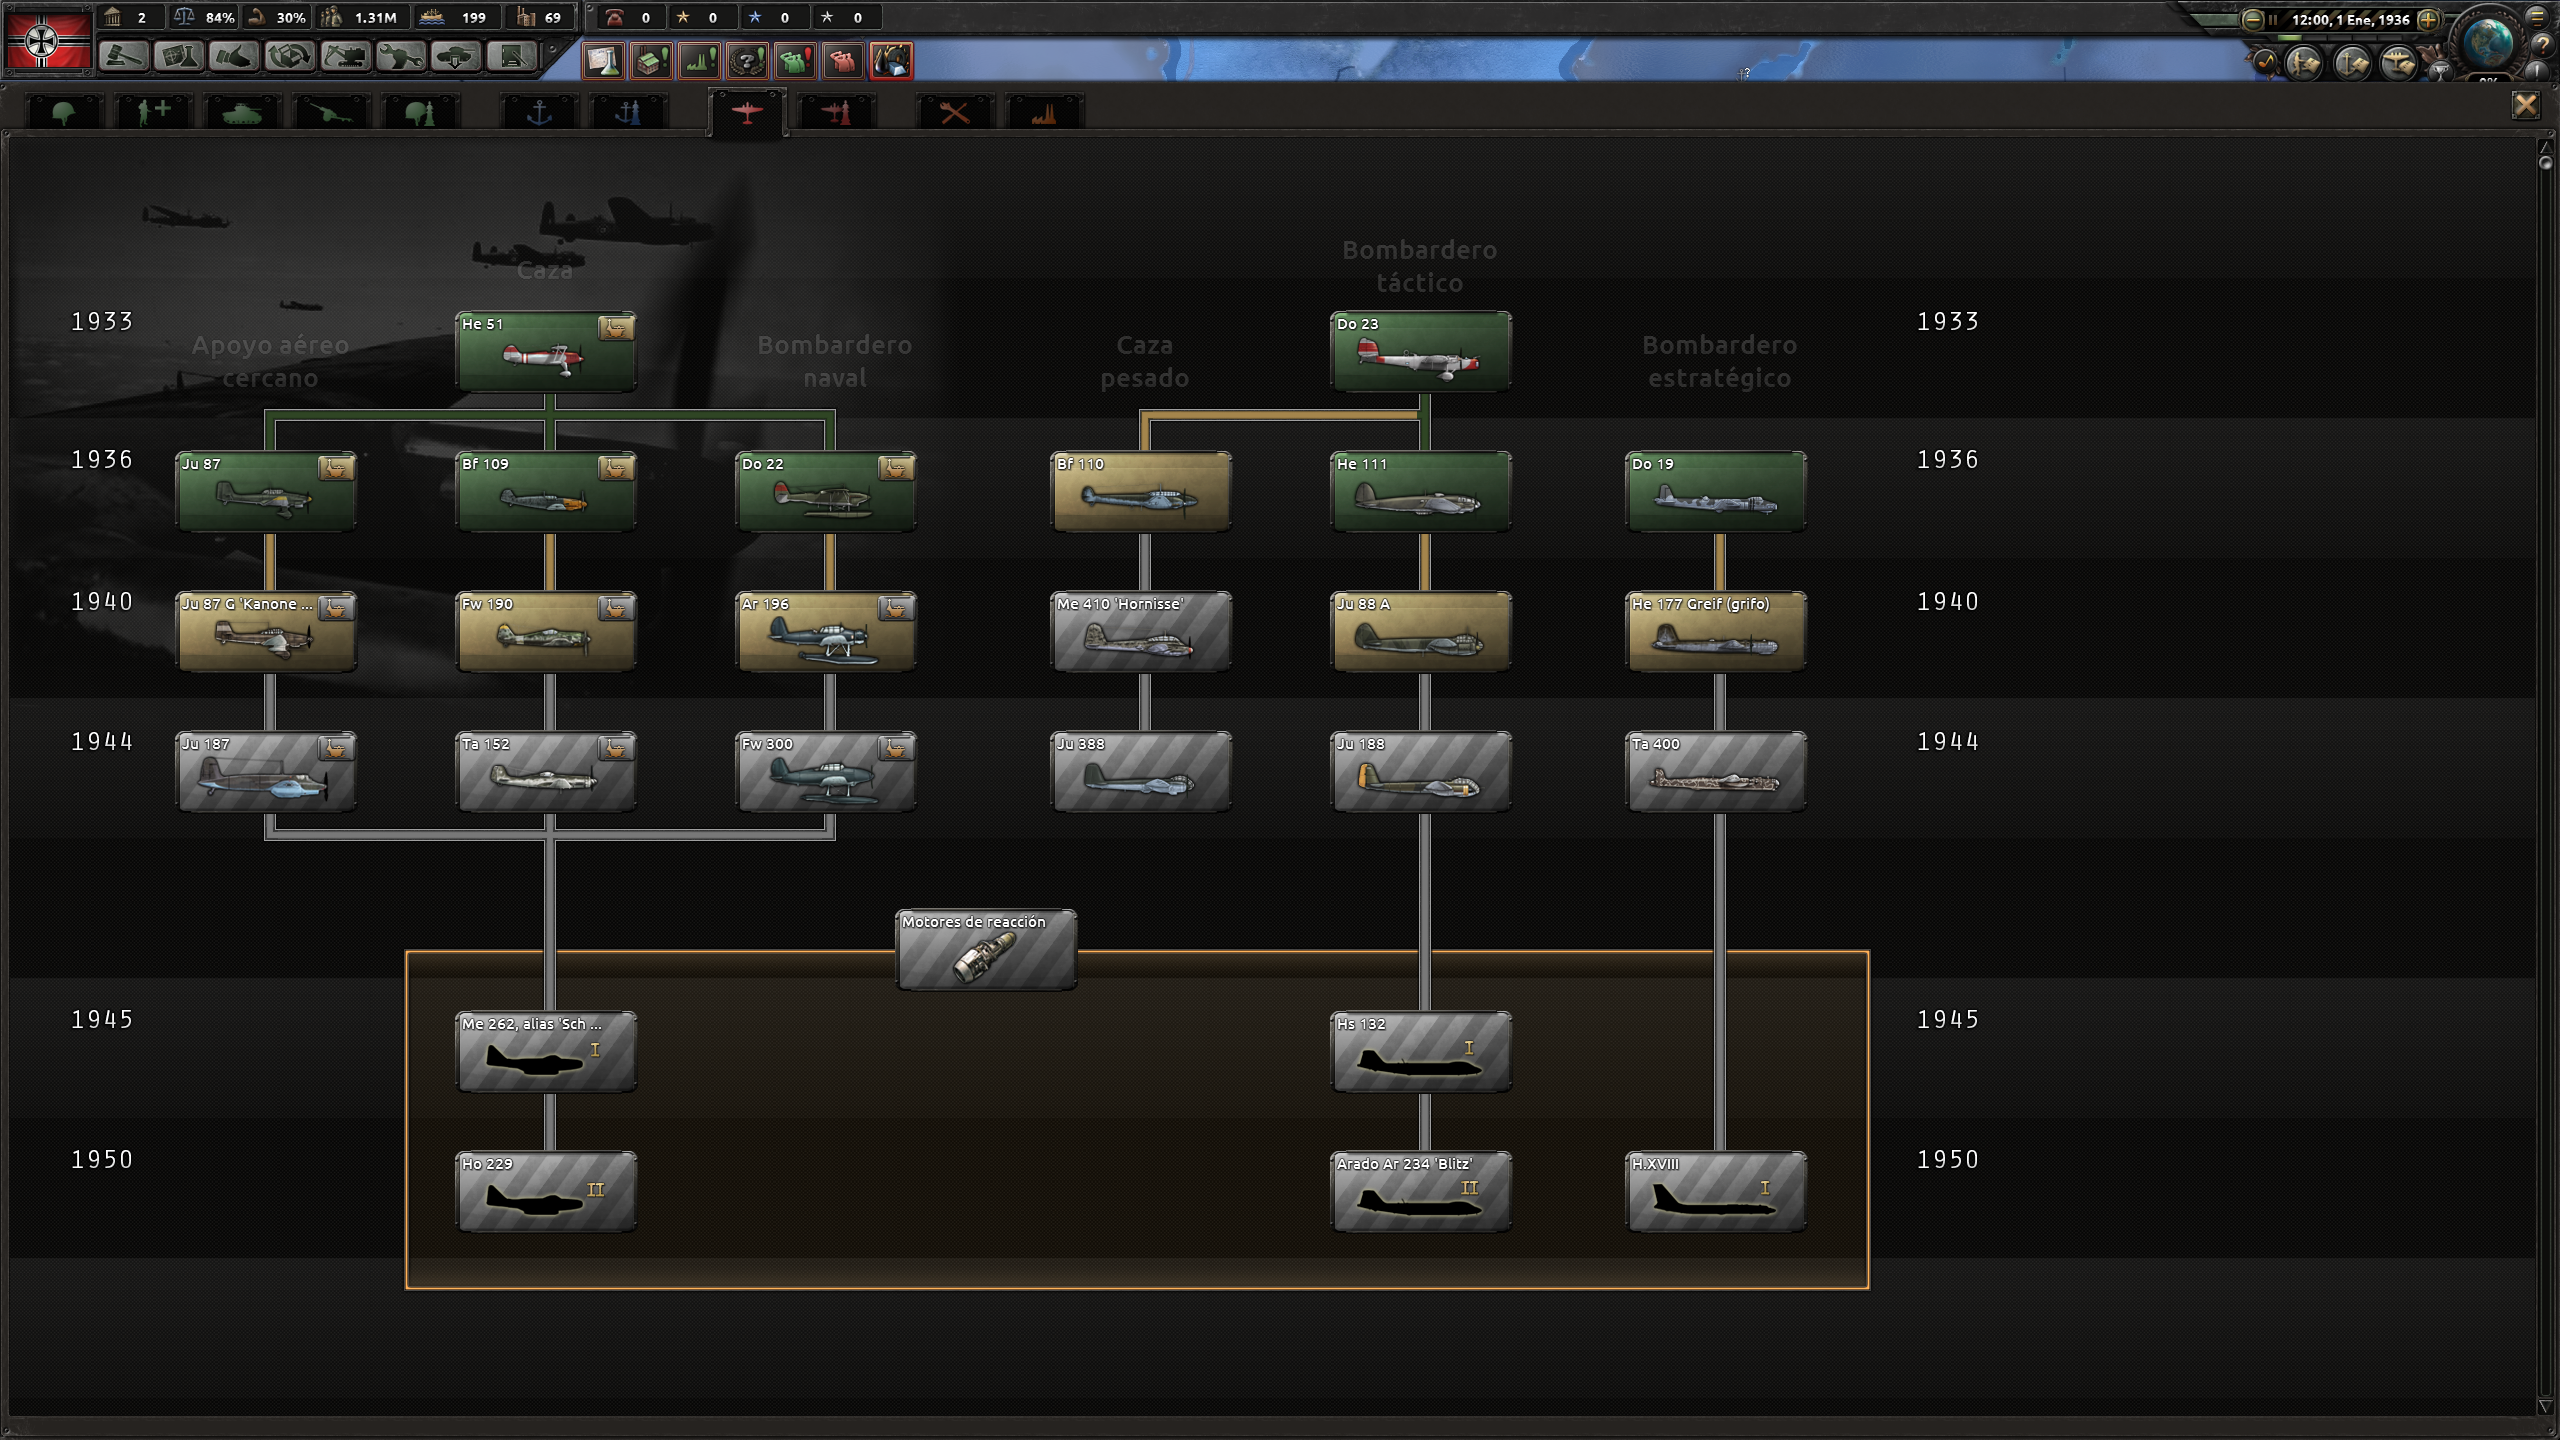Screen dimensions: 2560x1440
Task: Open the naval orders anchor icon
Action: [x=2352, y=64]
